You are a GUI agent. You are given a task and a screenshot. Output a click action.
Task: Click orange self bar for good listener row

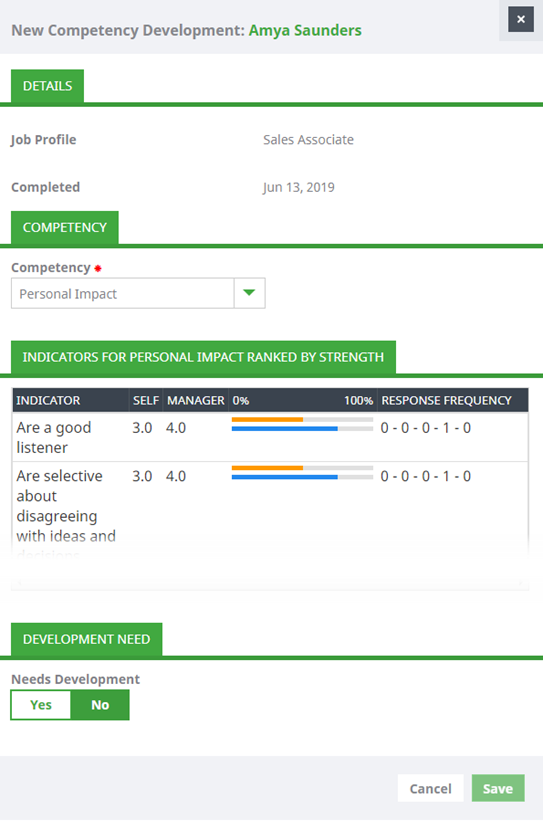(267, 419)
